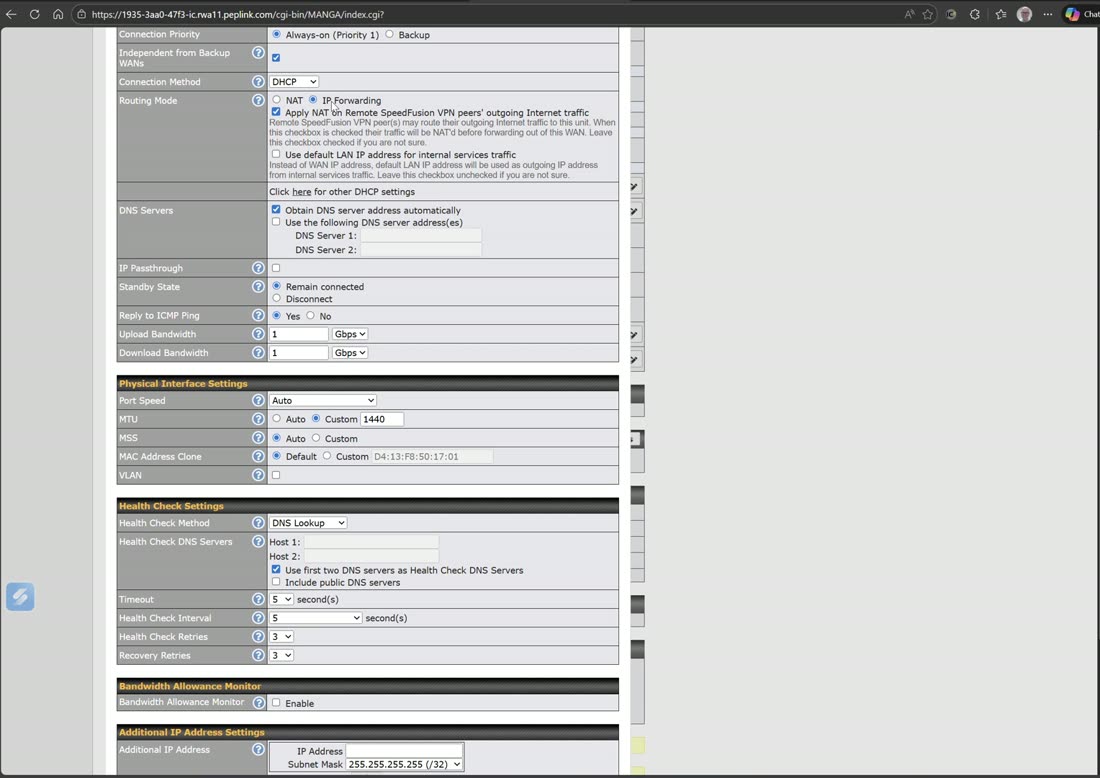Toggle Include public DNS servers checkbox
This screenshot has width=1100, height=778.
pos(276,582)
